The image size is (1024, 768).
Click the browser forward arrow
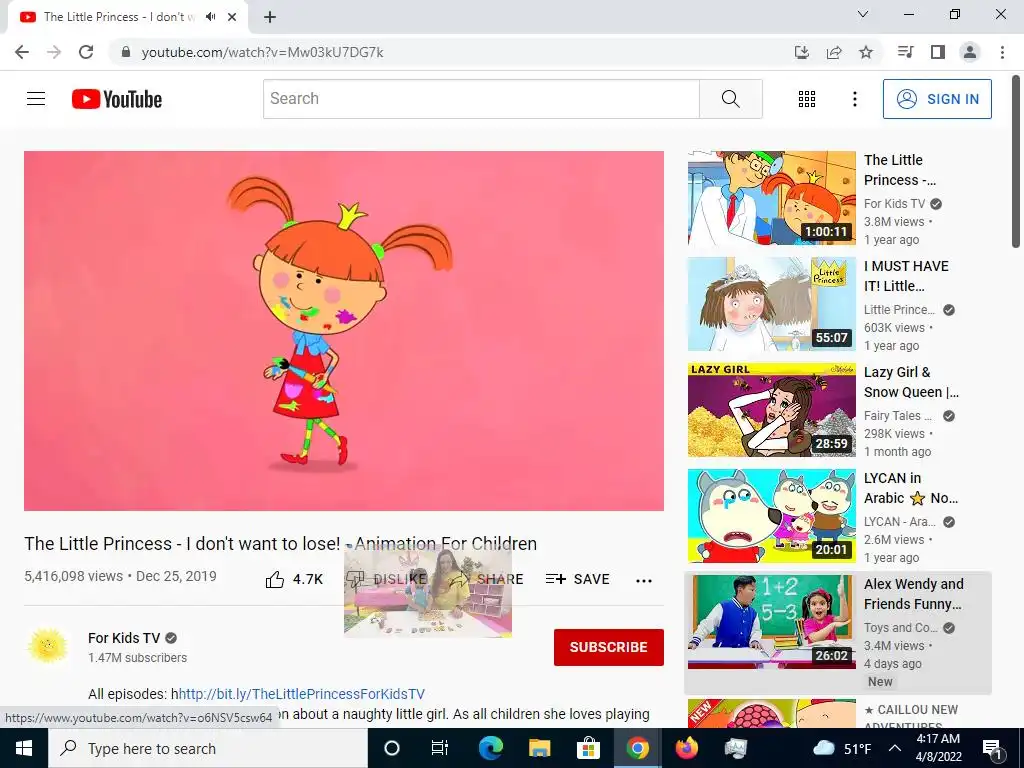tap(54, 52)
